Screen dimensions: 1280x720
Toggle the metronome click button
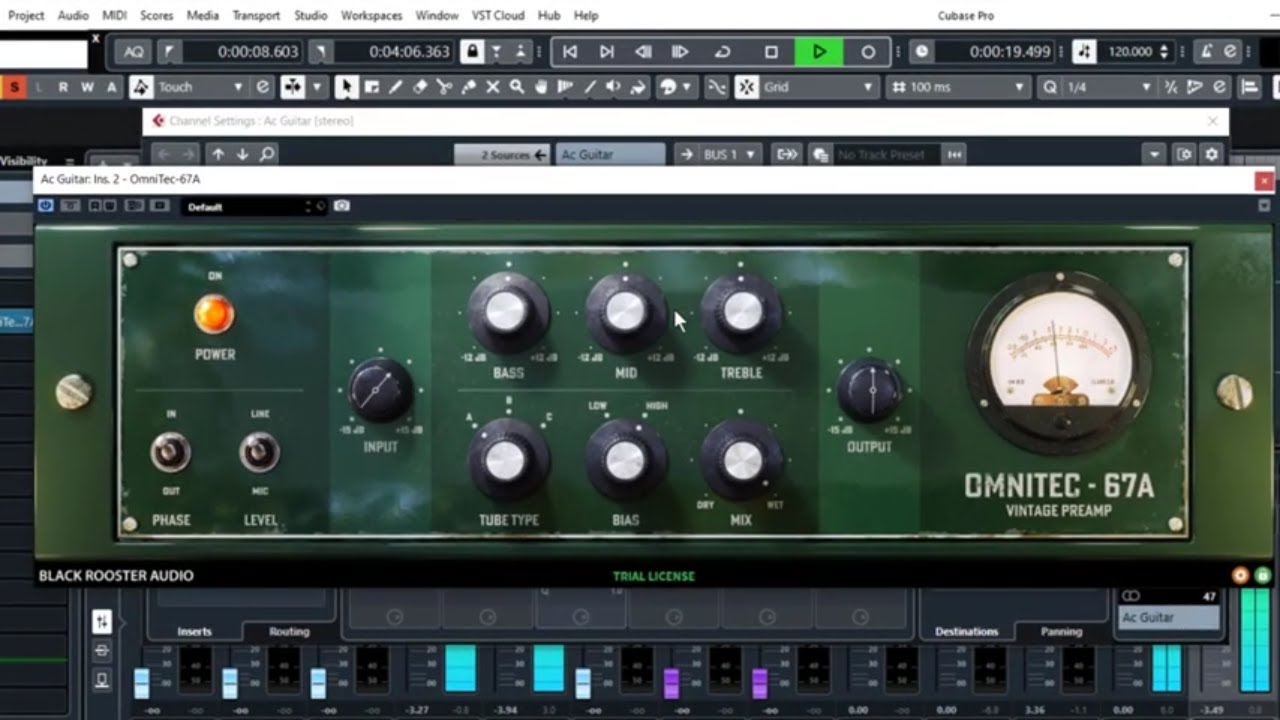point(1206,52)
